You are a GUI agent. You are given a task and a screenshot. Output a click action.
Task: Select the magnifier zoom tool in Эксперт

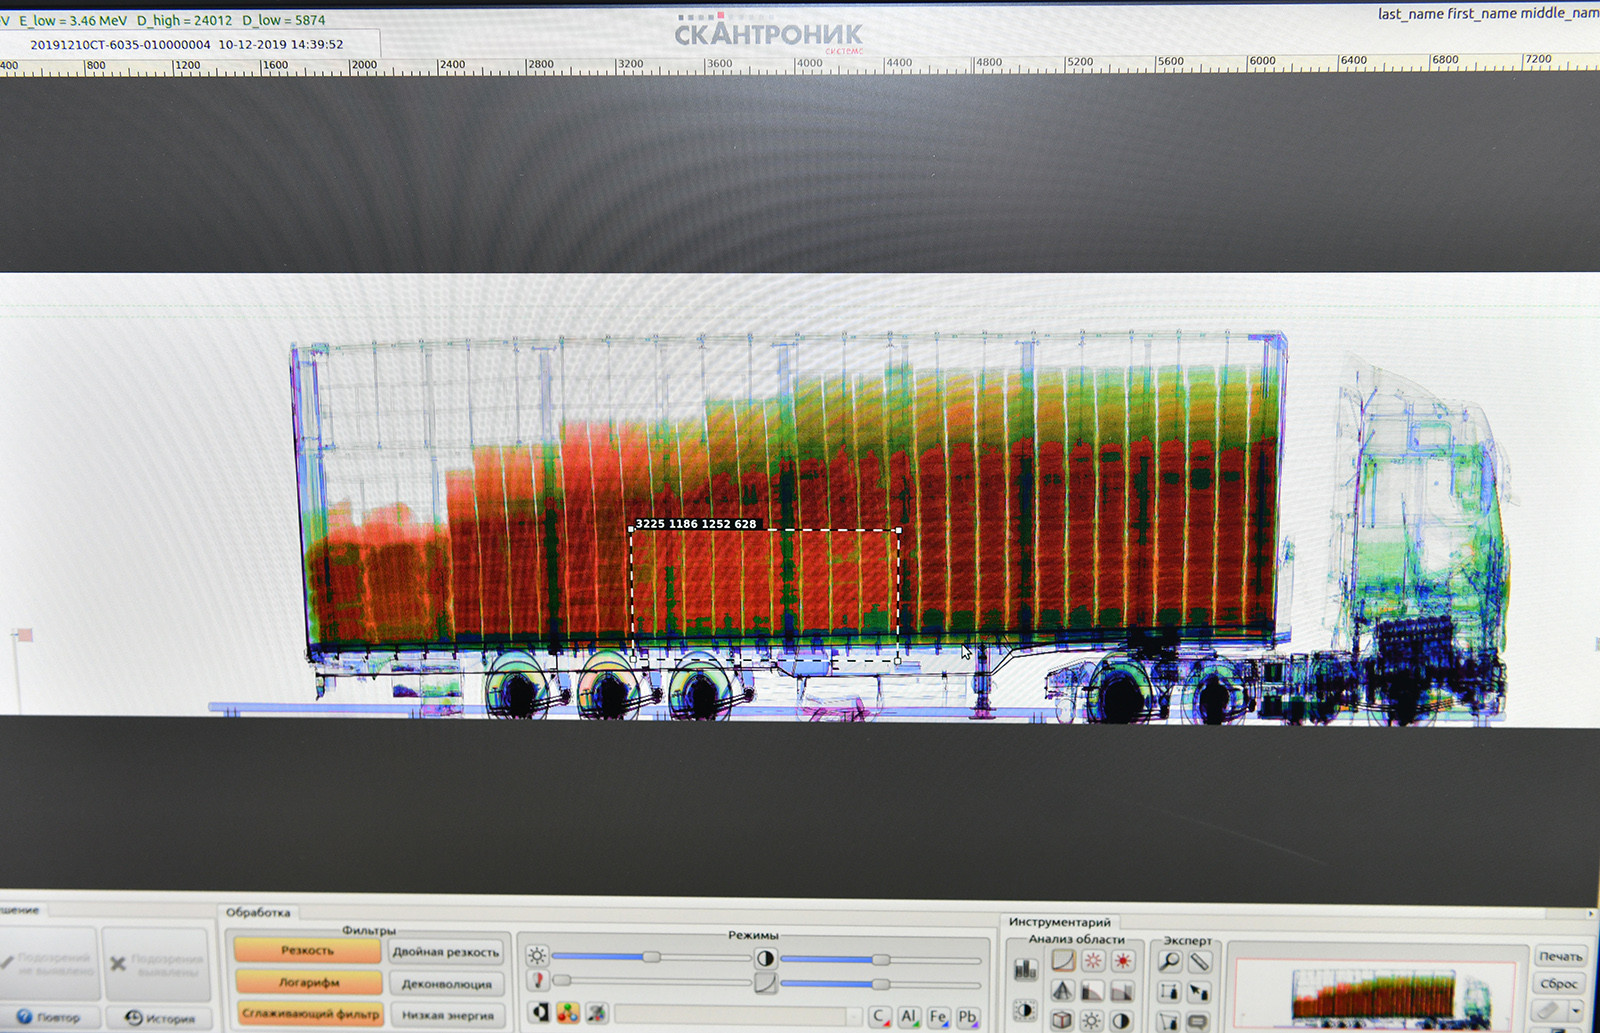click(1169, 962)
